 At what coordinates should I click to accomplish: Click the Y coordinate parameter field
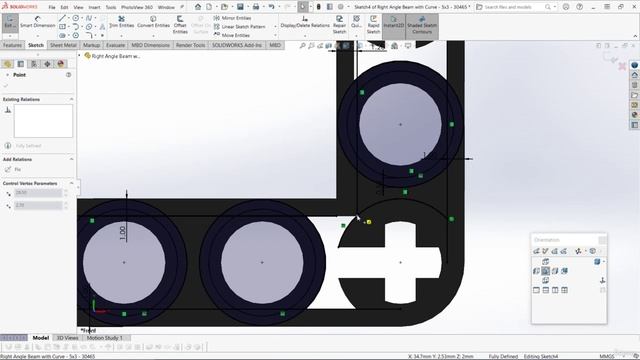pyautogui.click(x=38, y=205)
